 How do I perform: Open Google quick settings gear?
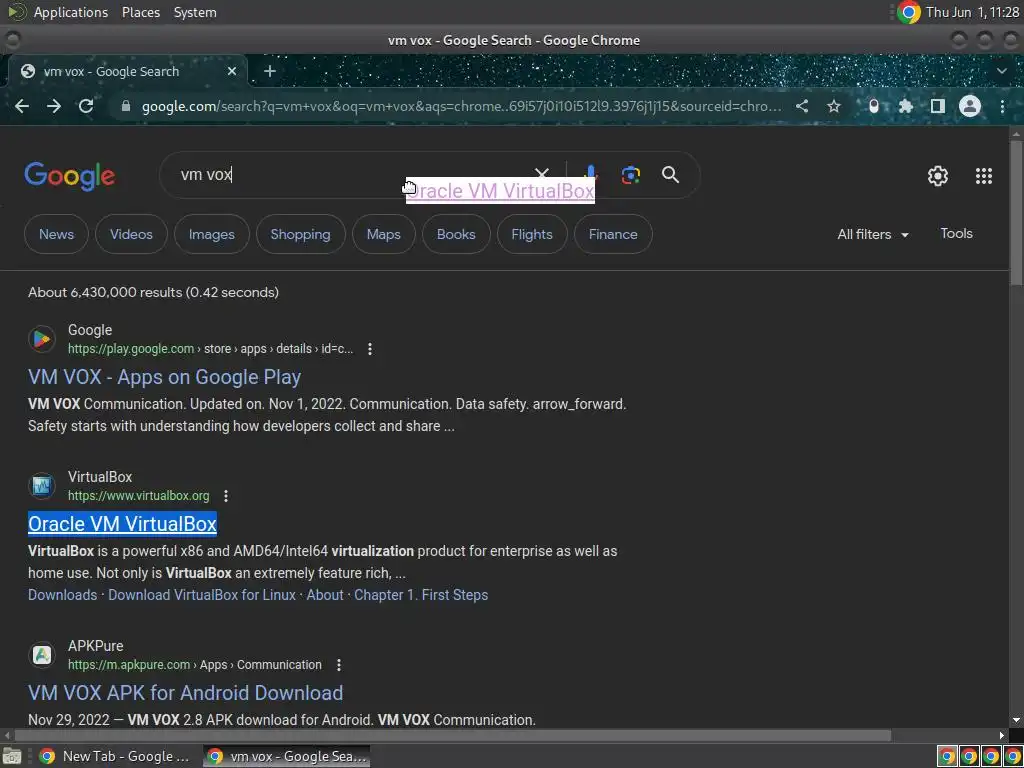(x=938, y=176)
